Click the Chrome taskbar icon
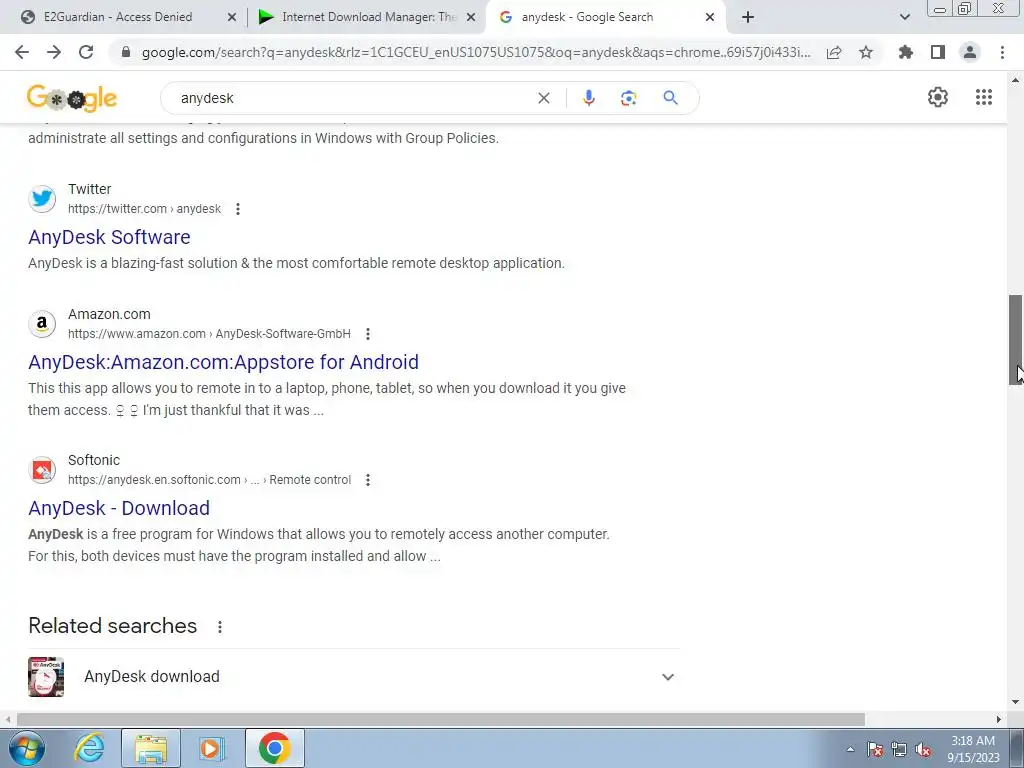This screenshot has height=768, width=1024. pyautogui.click(x=275, y=748)
